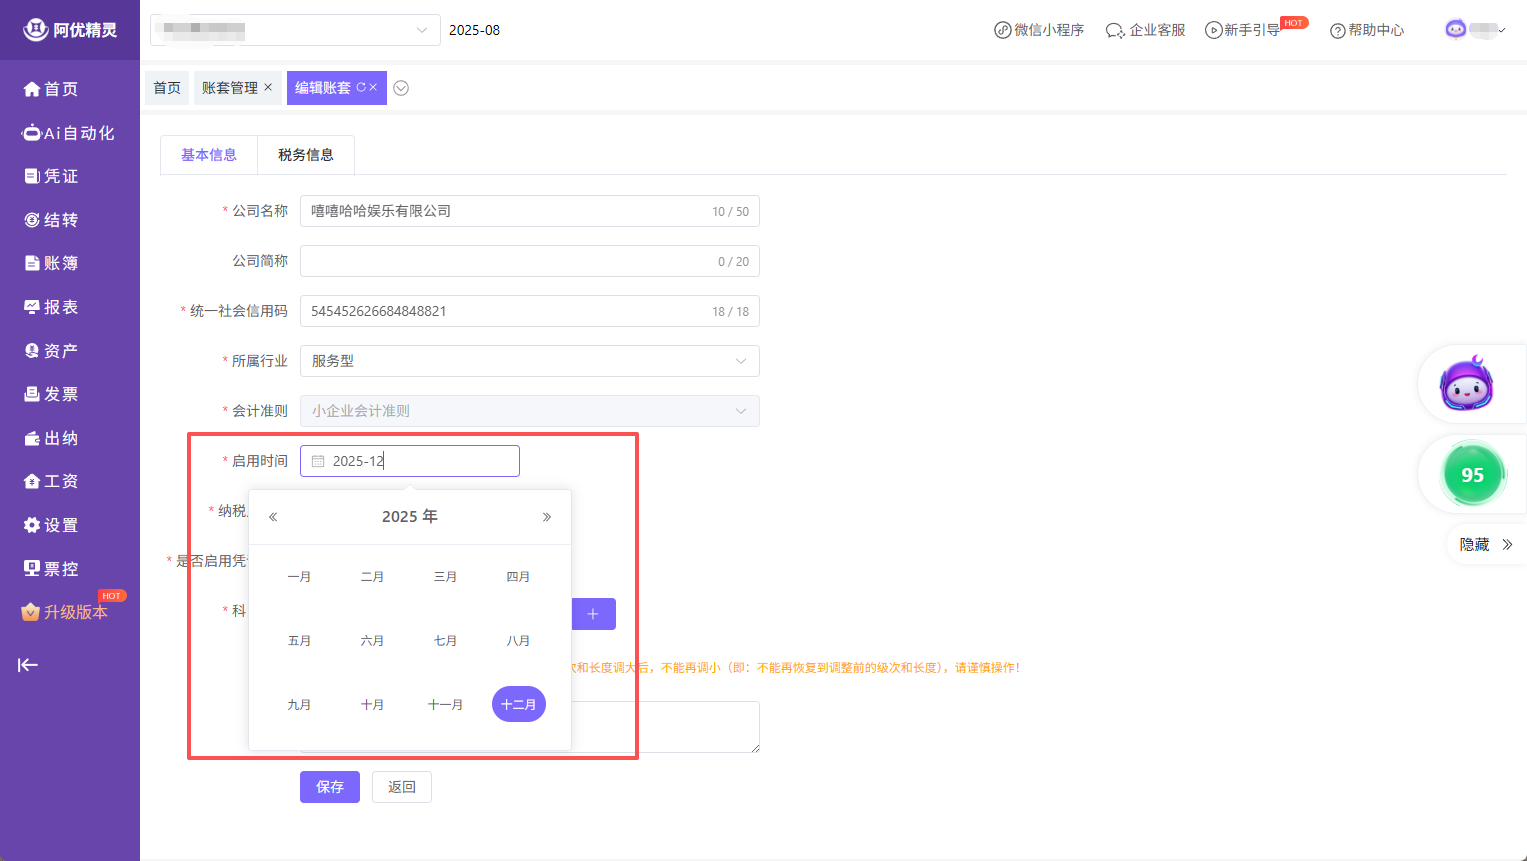Expand the tab list options circle arrow

pos(401,88)
